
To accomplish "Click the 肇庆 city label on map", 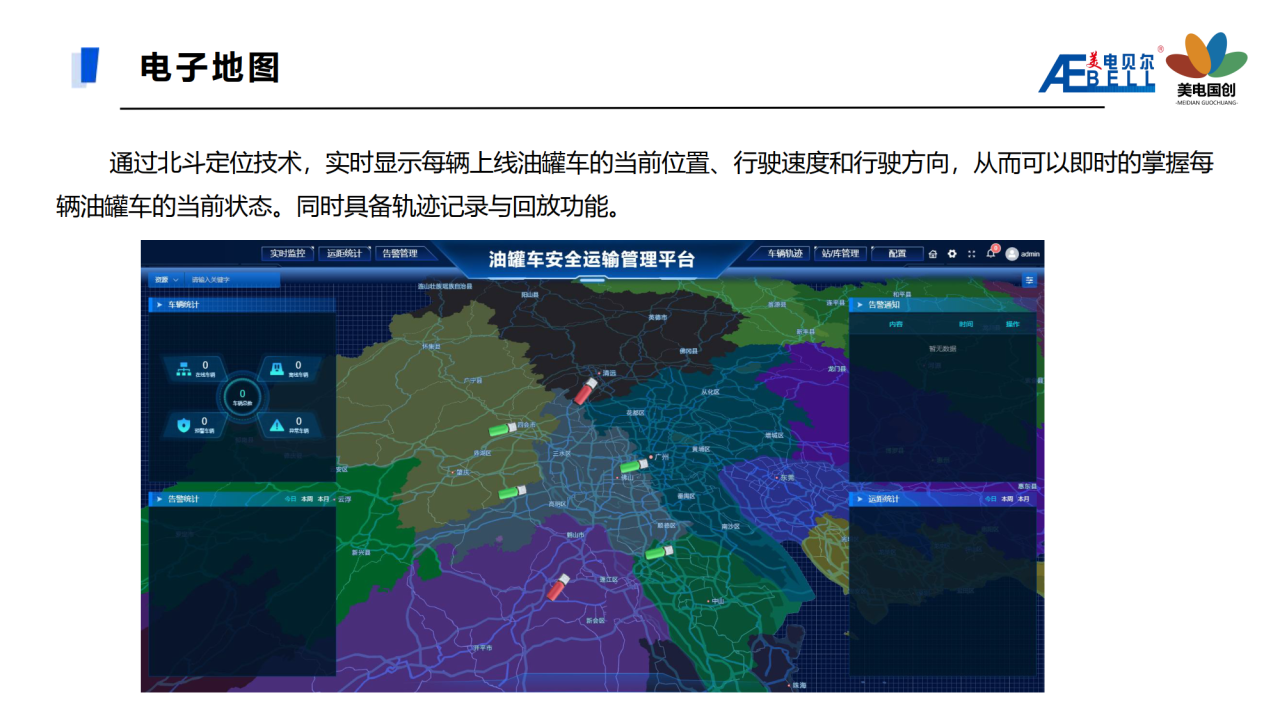I will [x=461, y=472].
